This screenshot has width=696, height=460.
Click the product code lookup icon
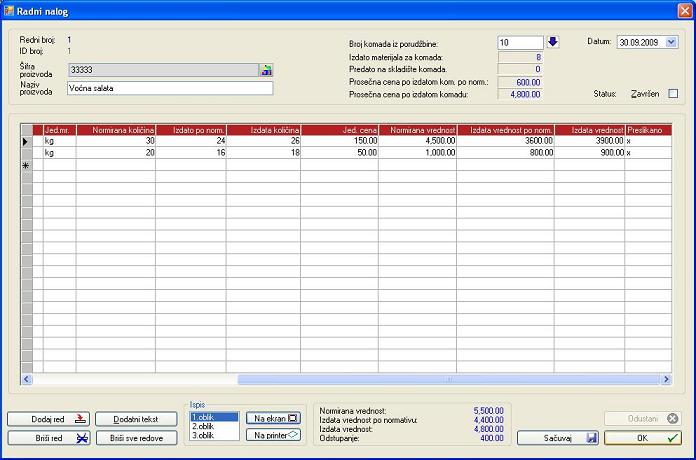pyautogui.click(x=266, y=70)
